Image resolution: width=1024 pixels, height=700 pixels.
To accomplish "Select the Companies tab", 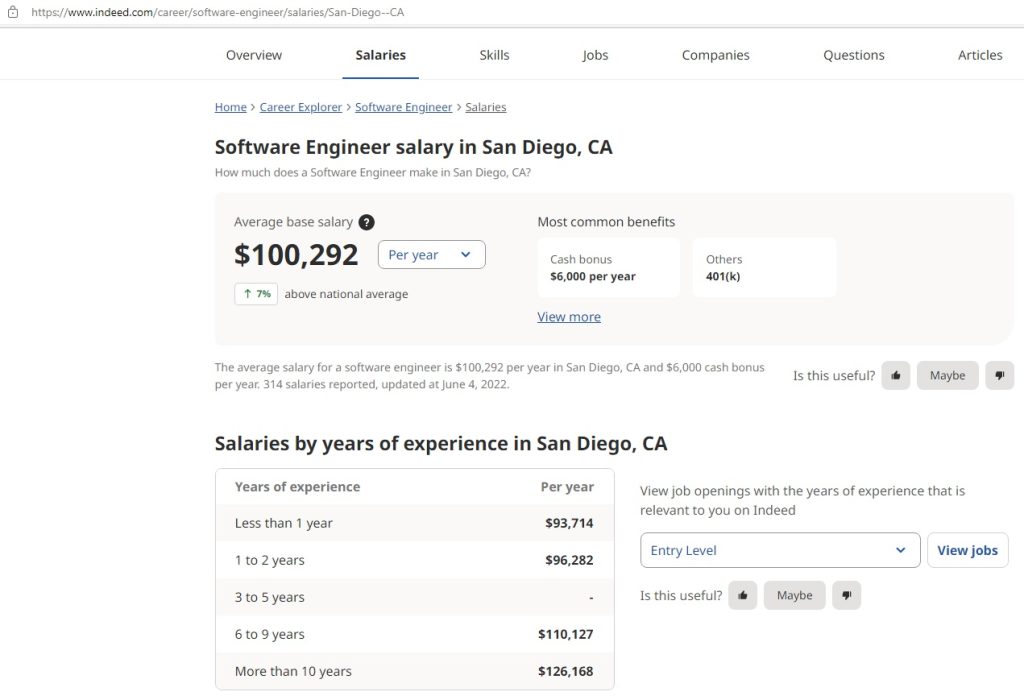I will [x=715, y=56].
